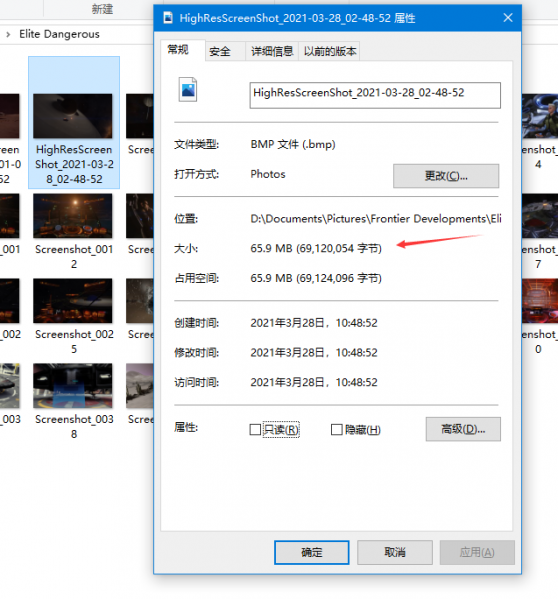Open the 以前的版本 tab
558x599 pixels.
point(329,51)
